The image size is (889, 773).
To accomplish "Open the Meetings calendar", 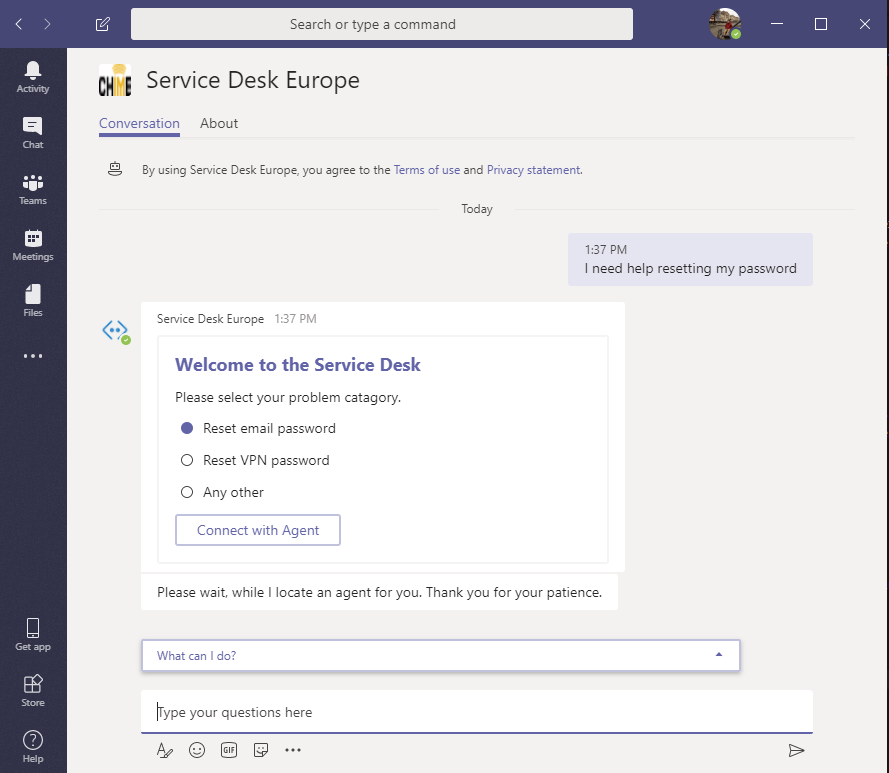I will tap(33, 245).
